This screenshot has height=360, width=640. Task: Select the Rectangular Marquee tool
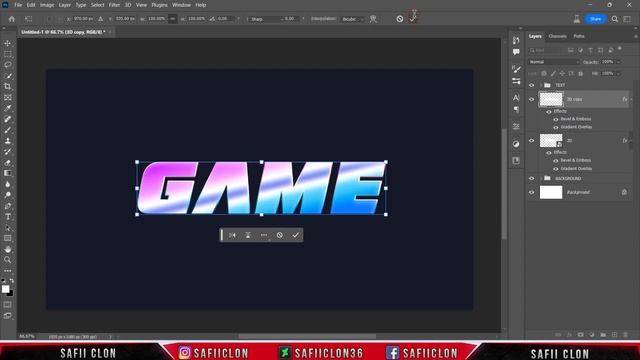pyautogui.click(x=8, y=54)
